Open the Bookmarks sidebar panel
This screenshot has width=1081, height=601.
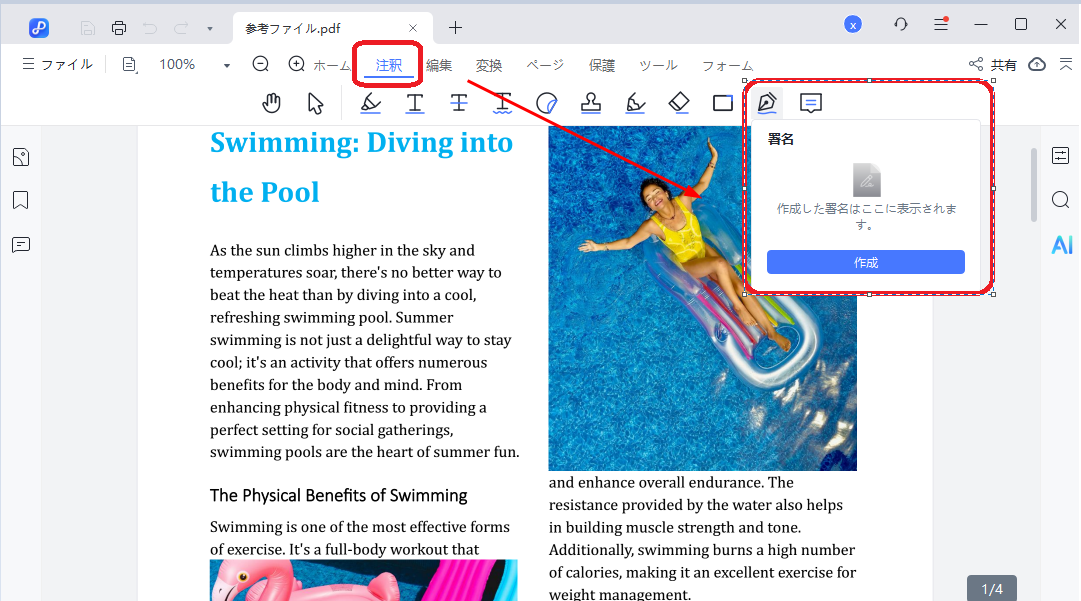(21, 201)
